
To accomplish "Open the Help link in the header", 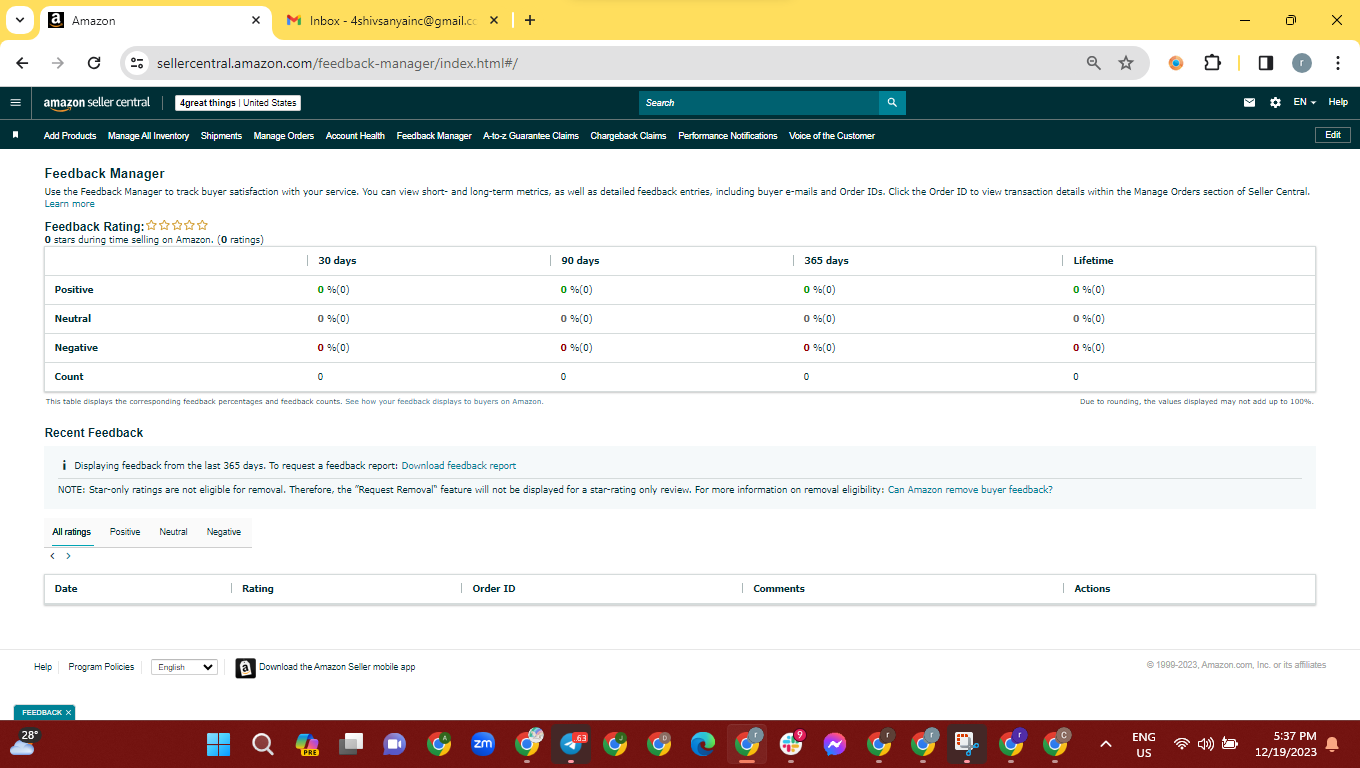I will pos(1338,102).
